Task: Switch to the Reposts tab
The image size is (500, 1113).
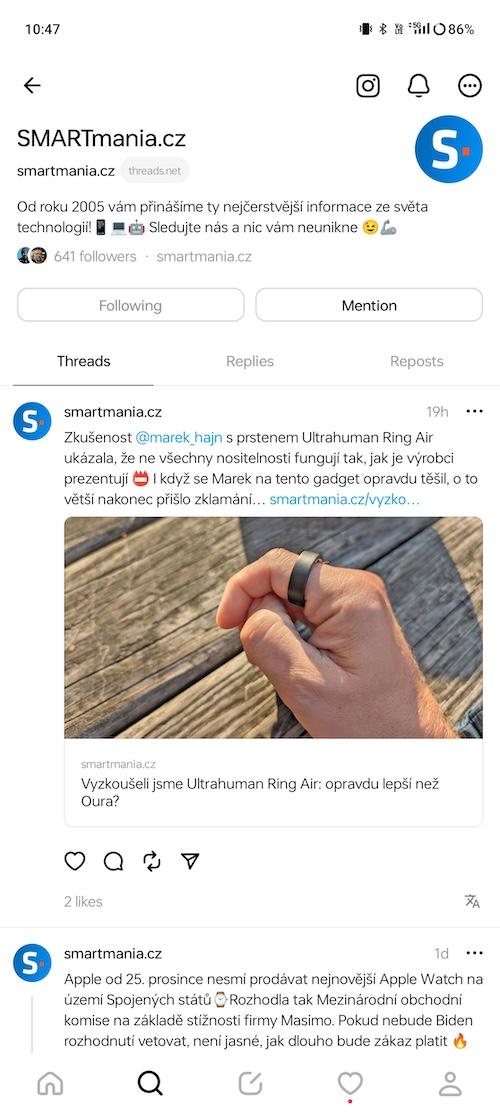Action: click(x=417, y=361)
